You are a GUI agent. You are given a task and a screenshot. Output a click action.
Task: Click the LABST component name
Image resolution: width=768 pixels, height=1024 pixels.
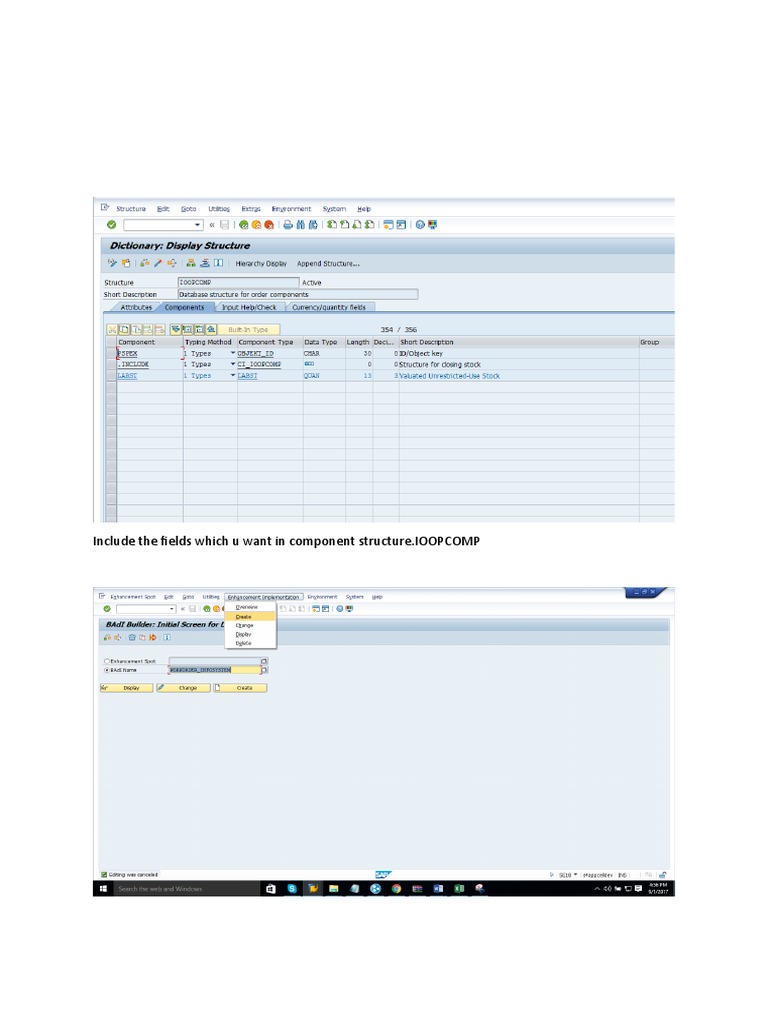[x=127, y=376]
